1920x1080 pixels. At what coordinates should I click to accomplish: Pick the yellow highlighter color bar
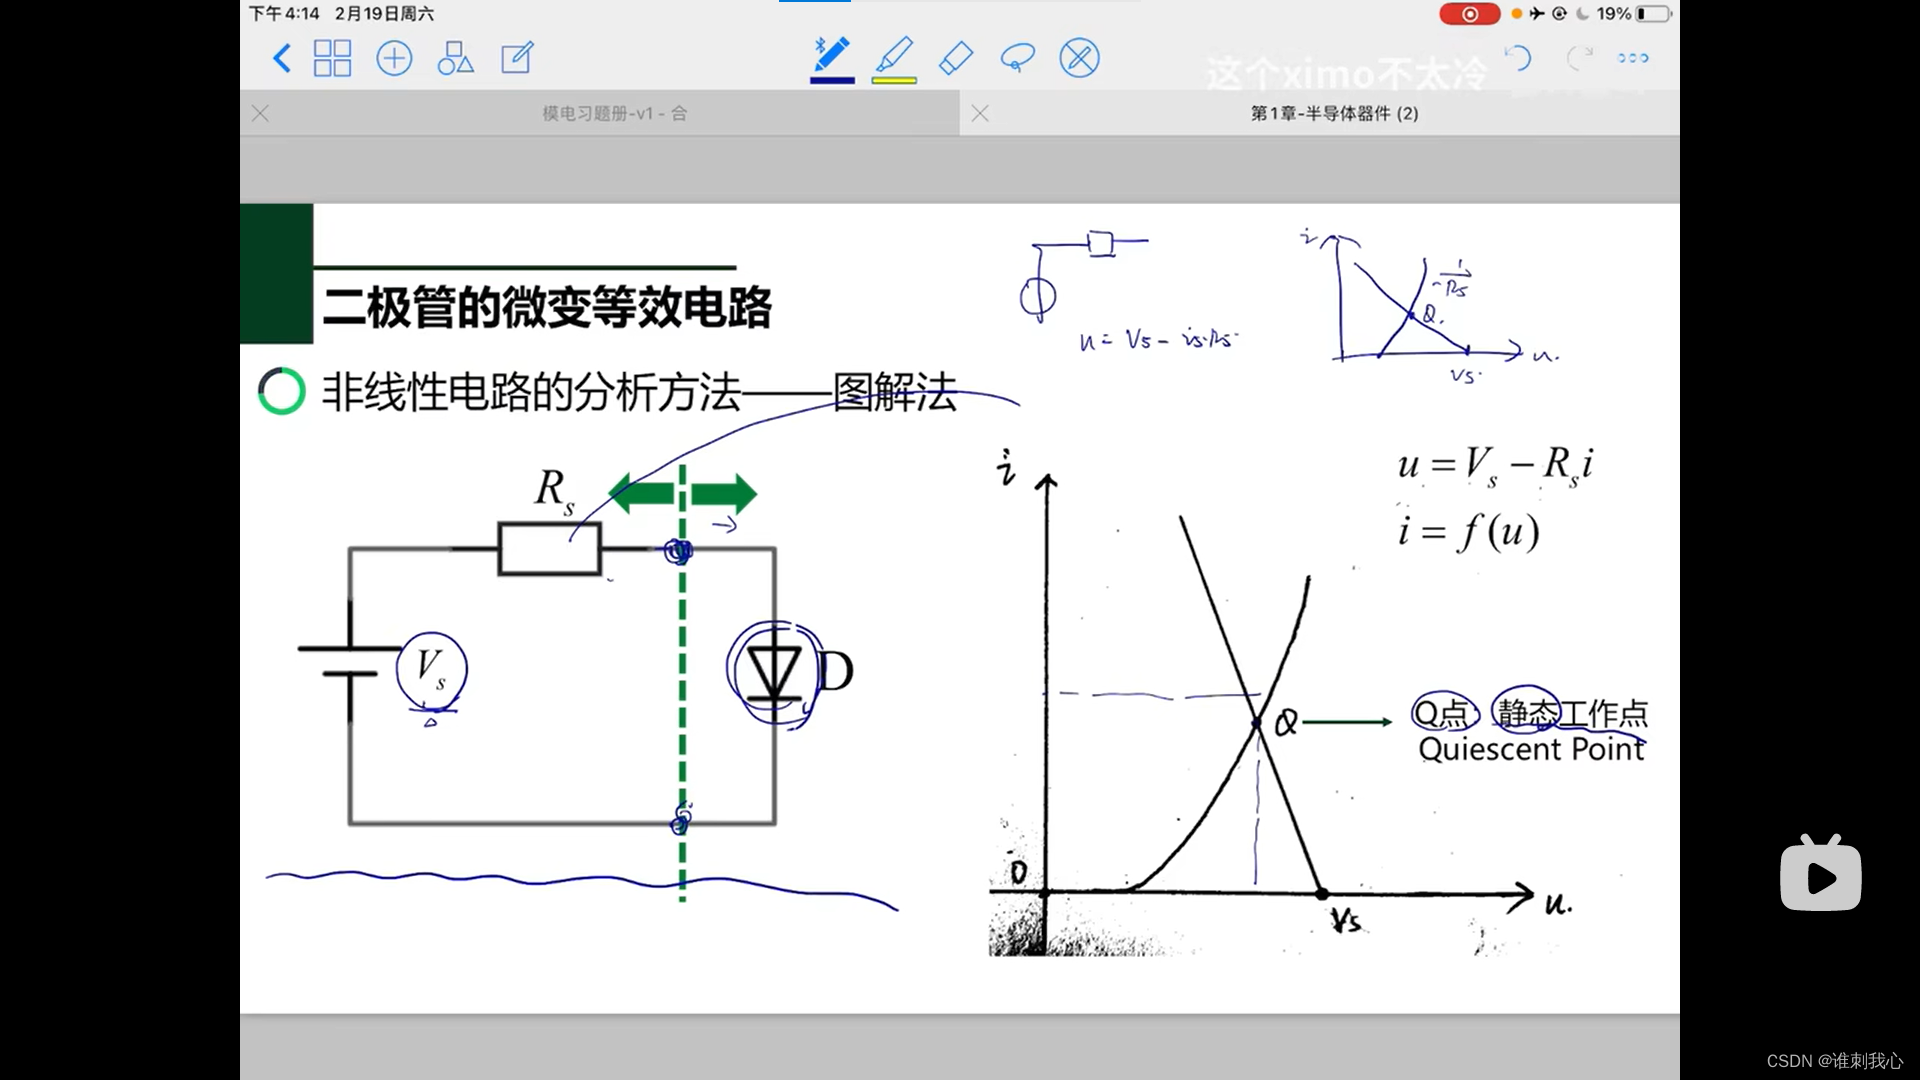pos(894,80)
